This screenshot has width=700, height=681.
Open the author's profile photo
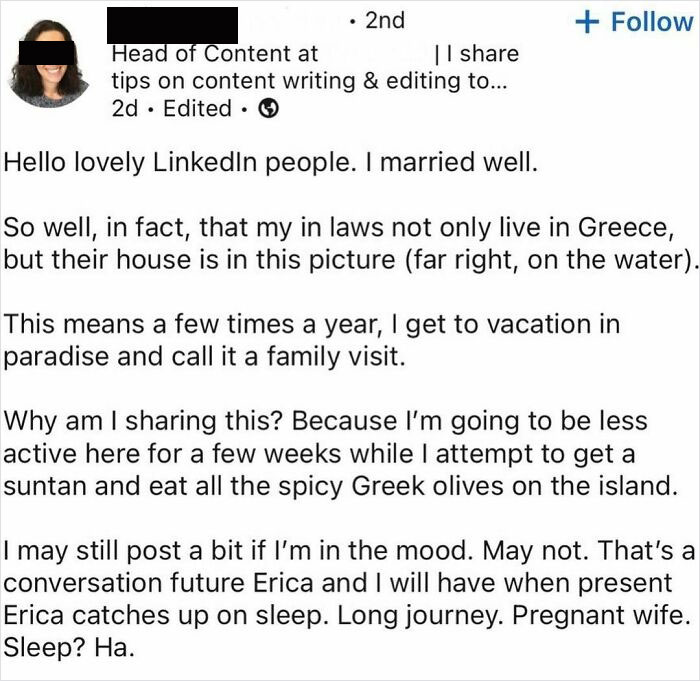point(49,63)
